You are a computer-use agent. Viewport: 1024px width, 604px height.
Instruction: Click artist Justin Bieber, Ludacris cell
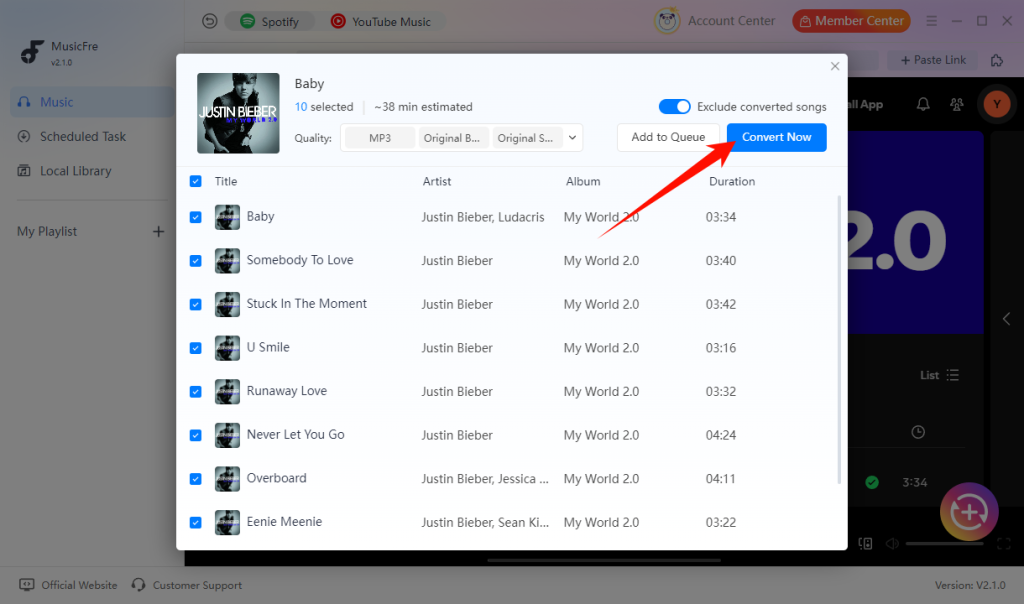[483, 217]
